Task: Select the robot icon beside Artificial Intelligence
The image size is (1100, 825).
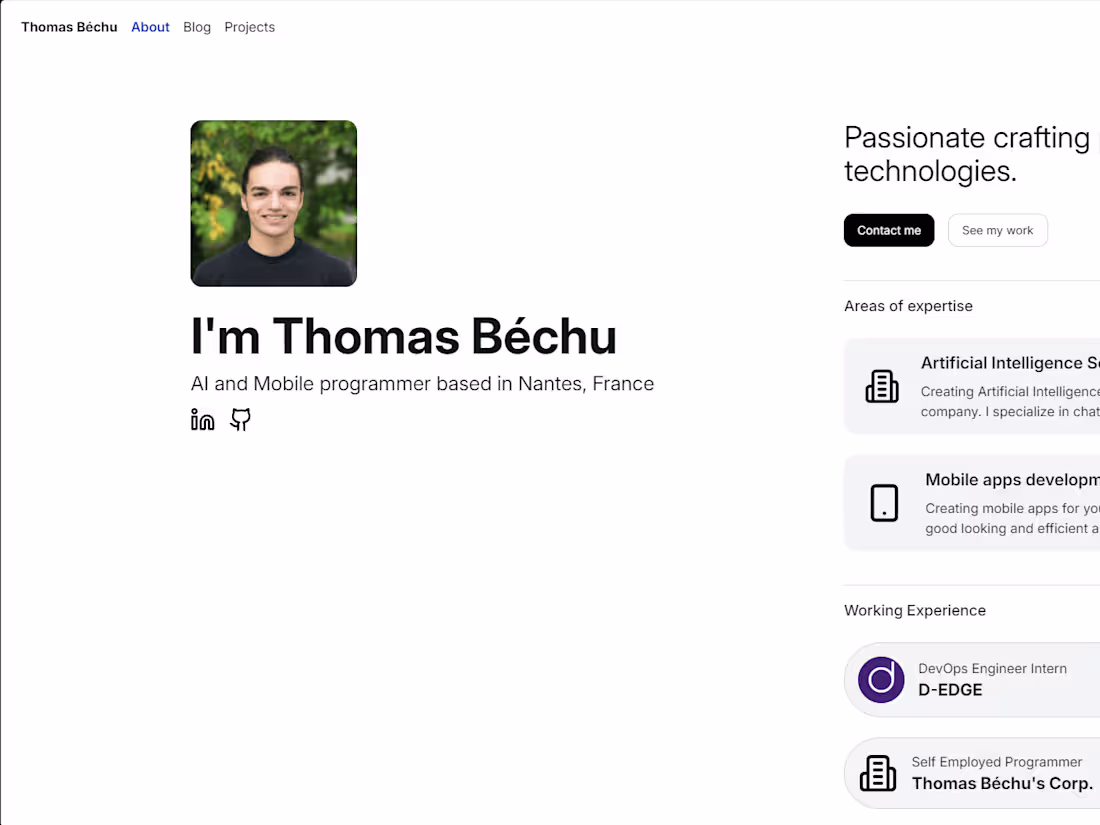Action: (x=881, y=385)
